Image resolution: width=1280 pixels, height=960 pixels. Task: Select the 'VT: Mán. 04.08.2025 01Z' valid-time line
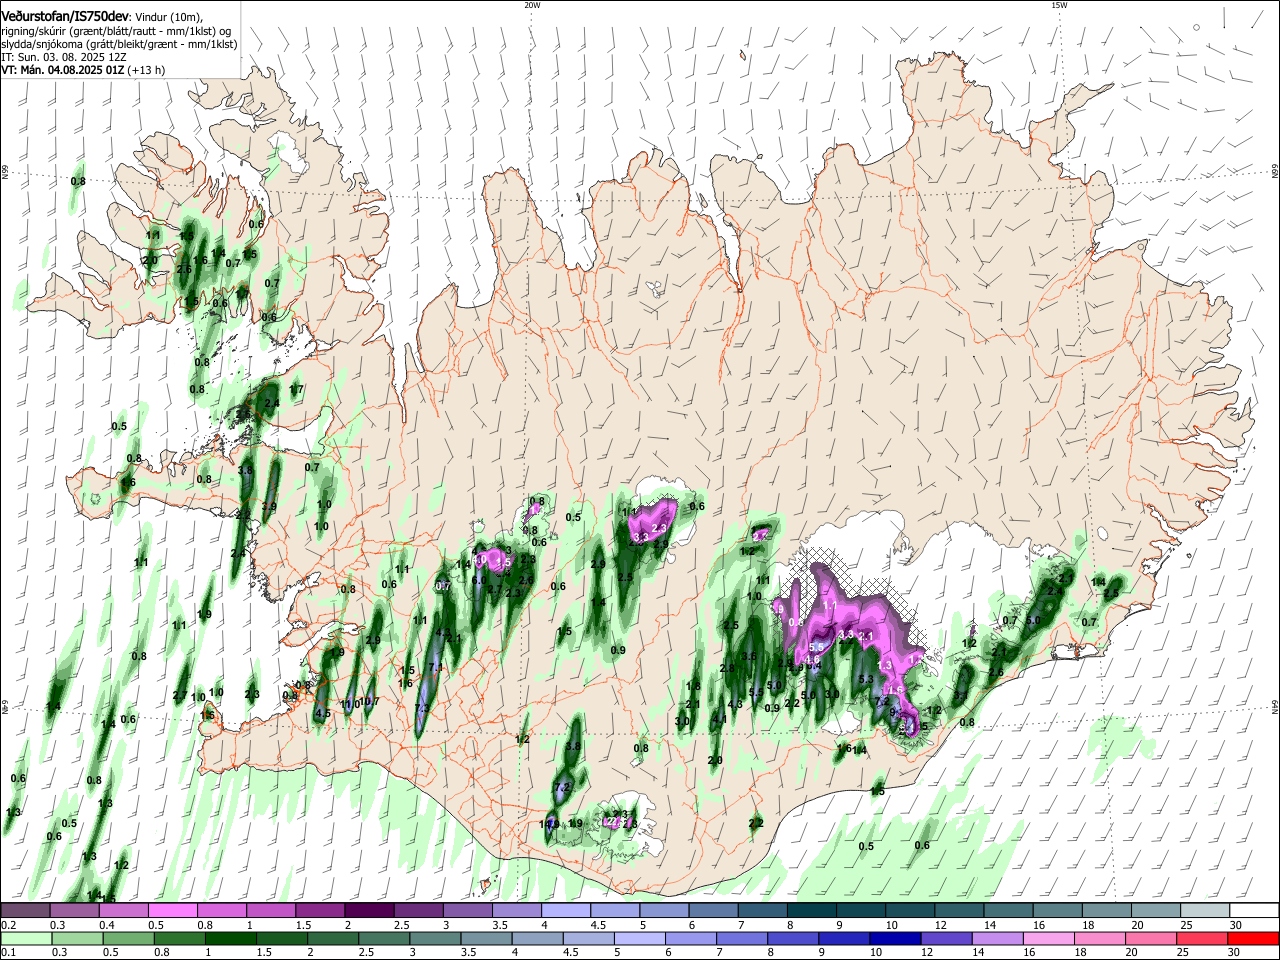tap(62, 70)
